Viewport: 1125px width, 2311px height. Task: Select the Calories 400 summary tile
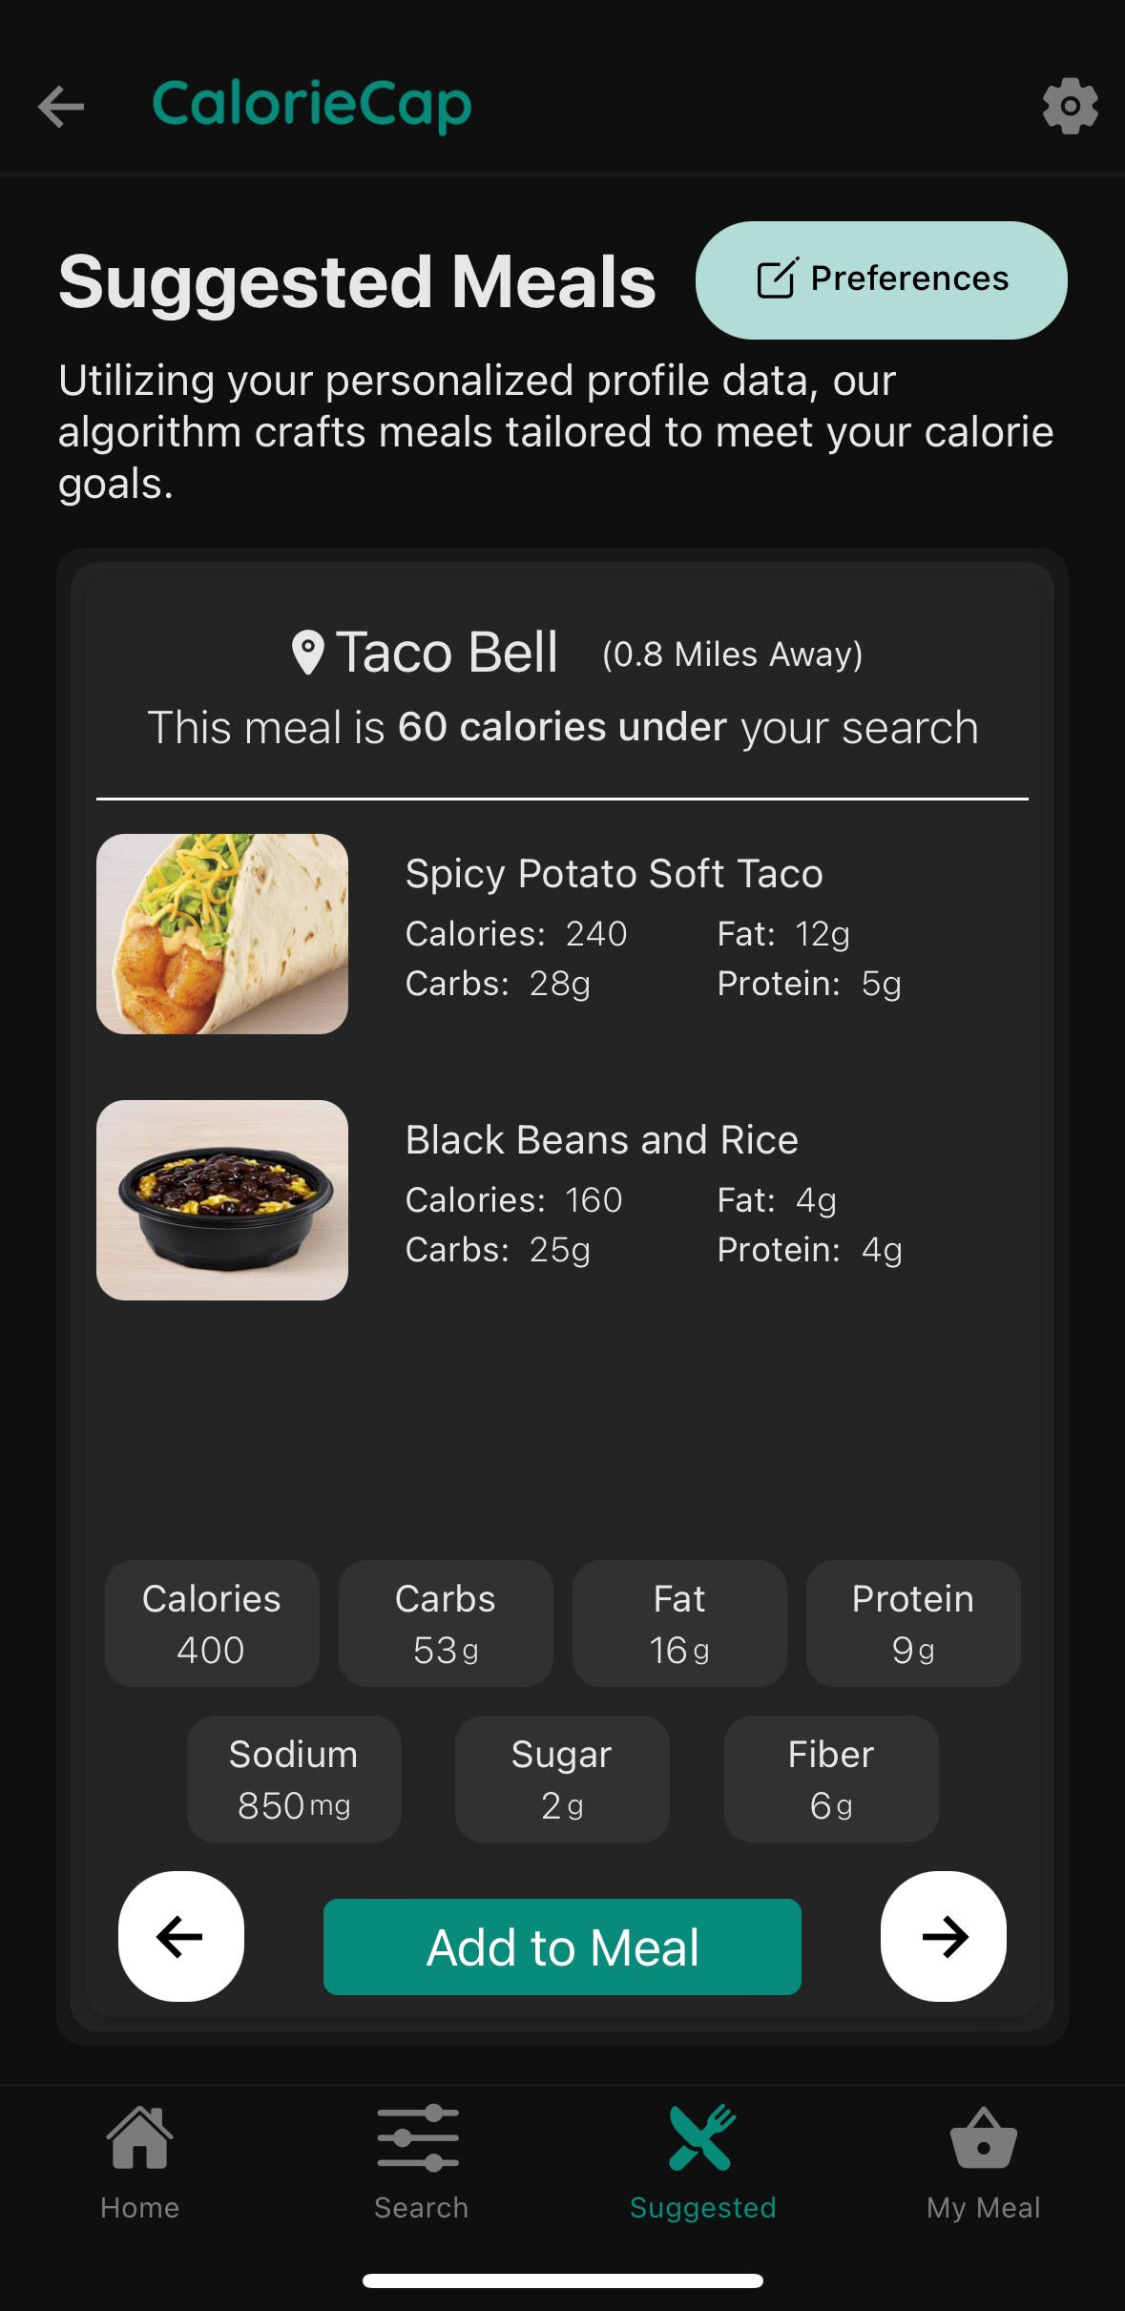click(212, 1623)
